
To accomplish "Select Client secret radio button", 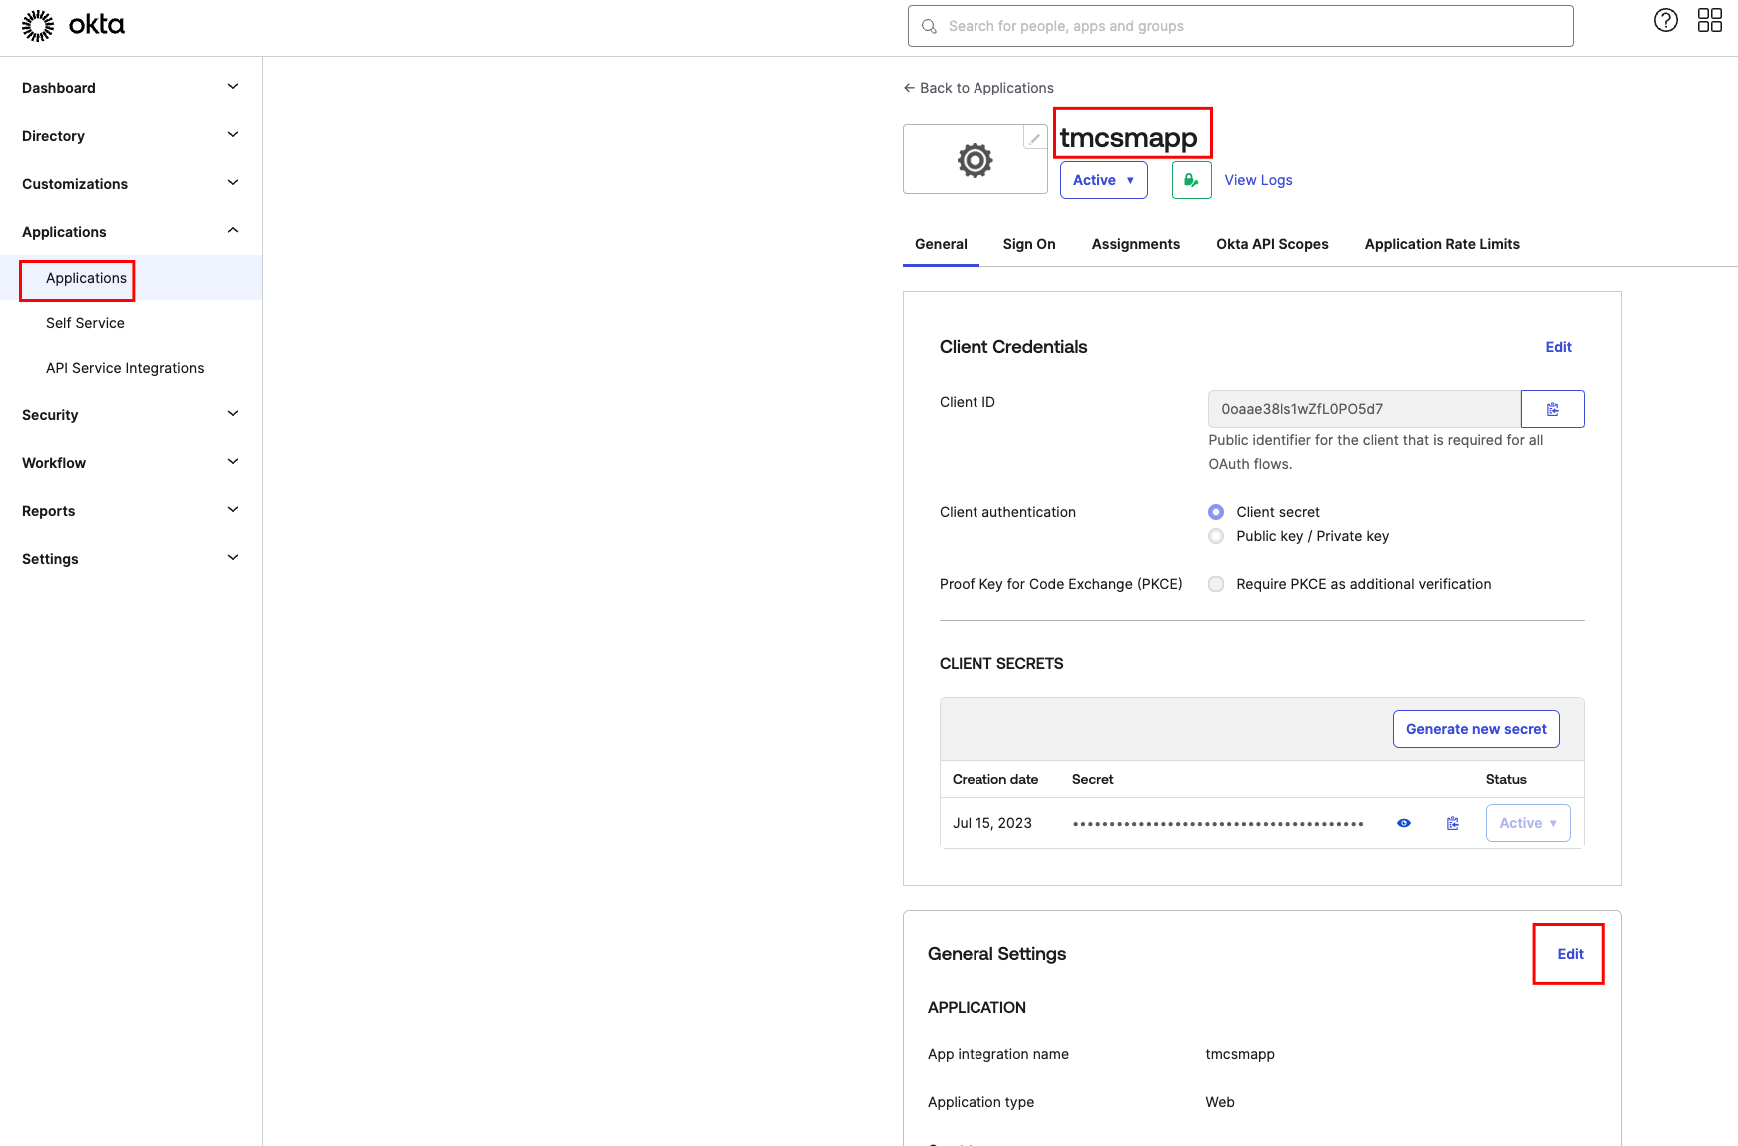I will pyautogui.click(x=1216, y=512).
